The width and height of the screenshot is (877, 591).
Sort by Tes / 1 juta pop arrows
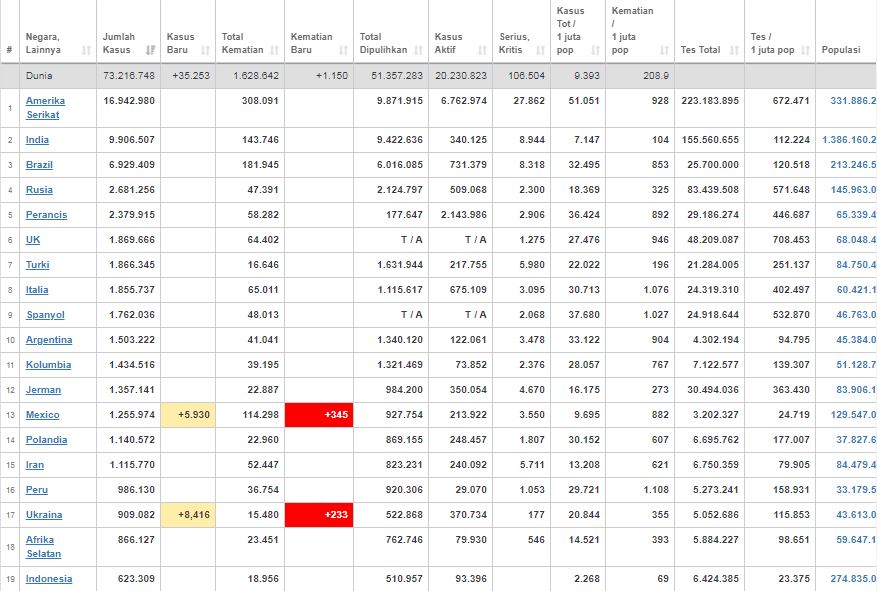pyautogui.click(x=806, y=50)
